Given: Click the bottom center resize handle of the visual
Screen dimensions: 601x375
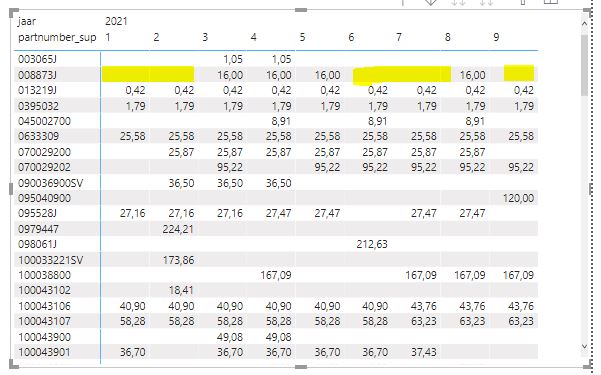Looking at the screenshot, I should pyautogui.click(x=301, y=367).
